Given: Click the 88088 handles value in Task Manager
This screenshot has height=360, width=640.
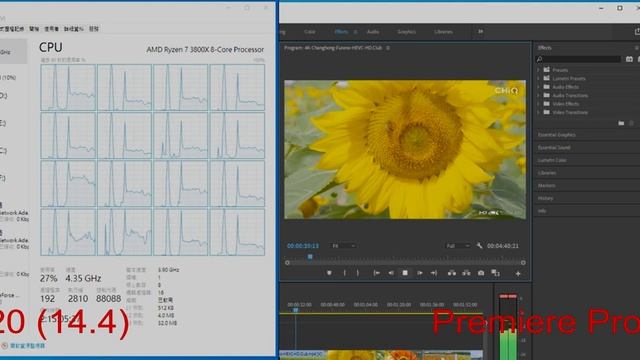Looking at the screenshot, I should pyautogui.click(x=108, y=299).
